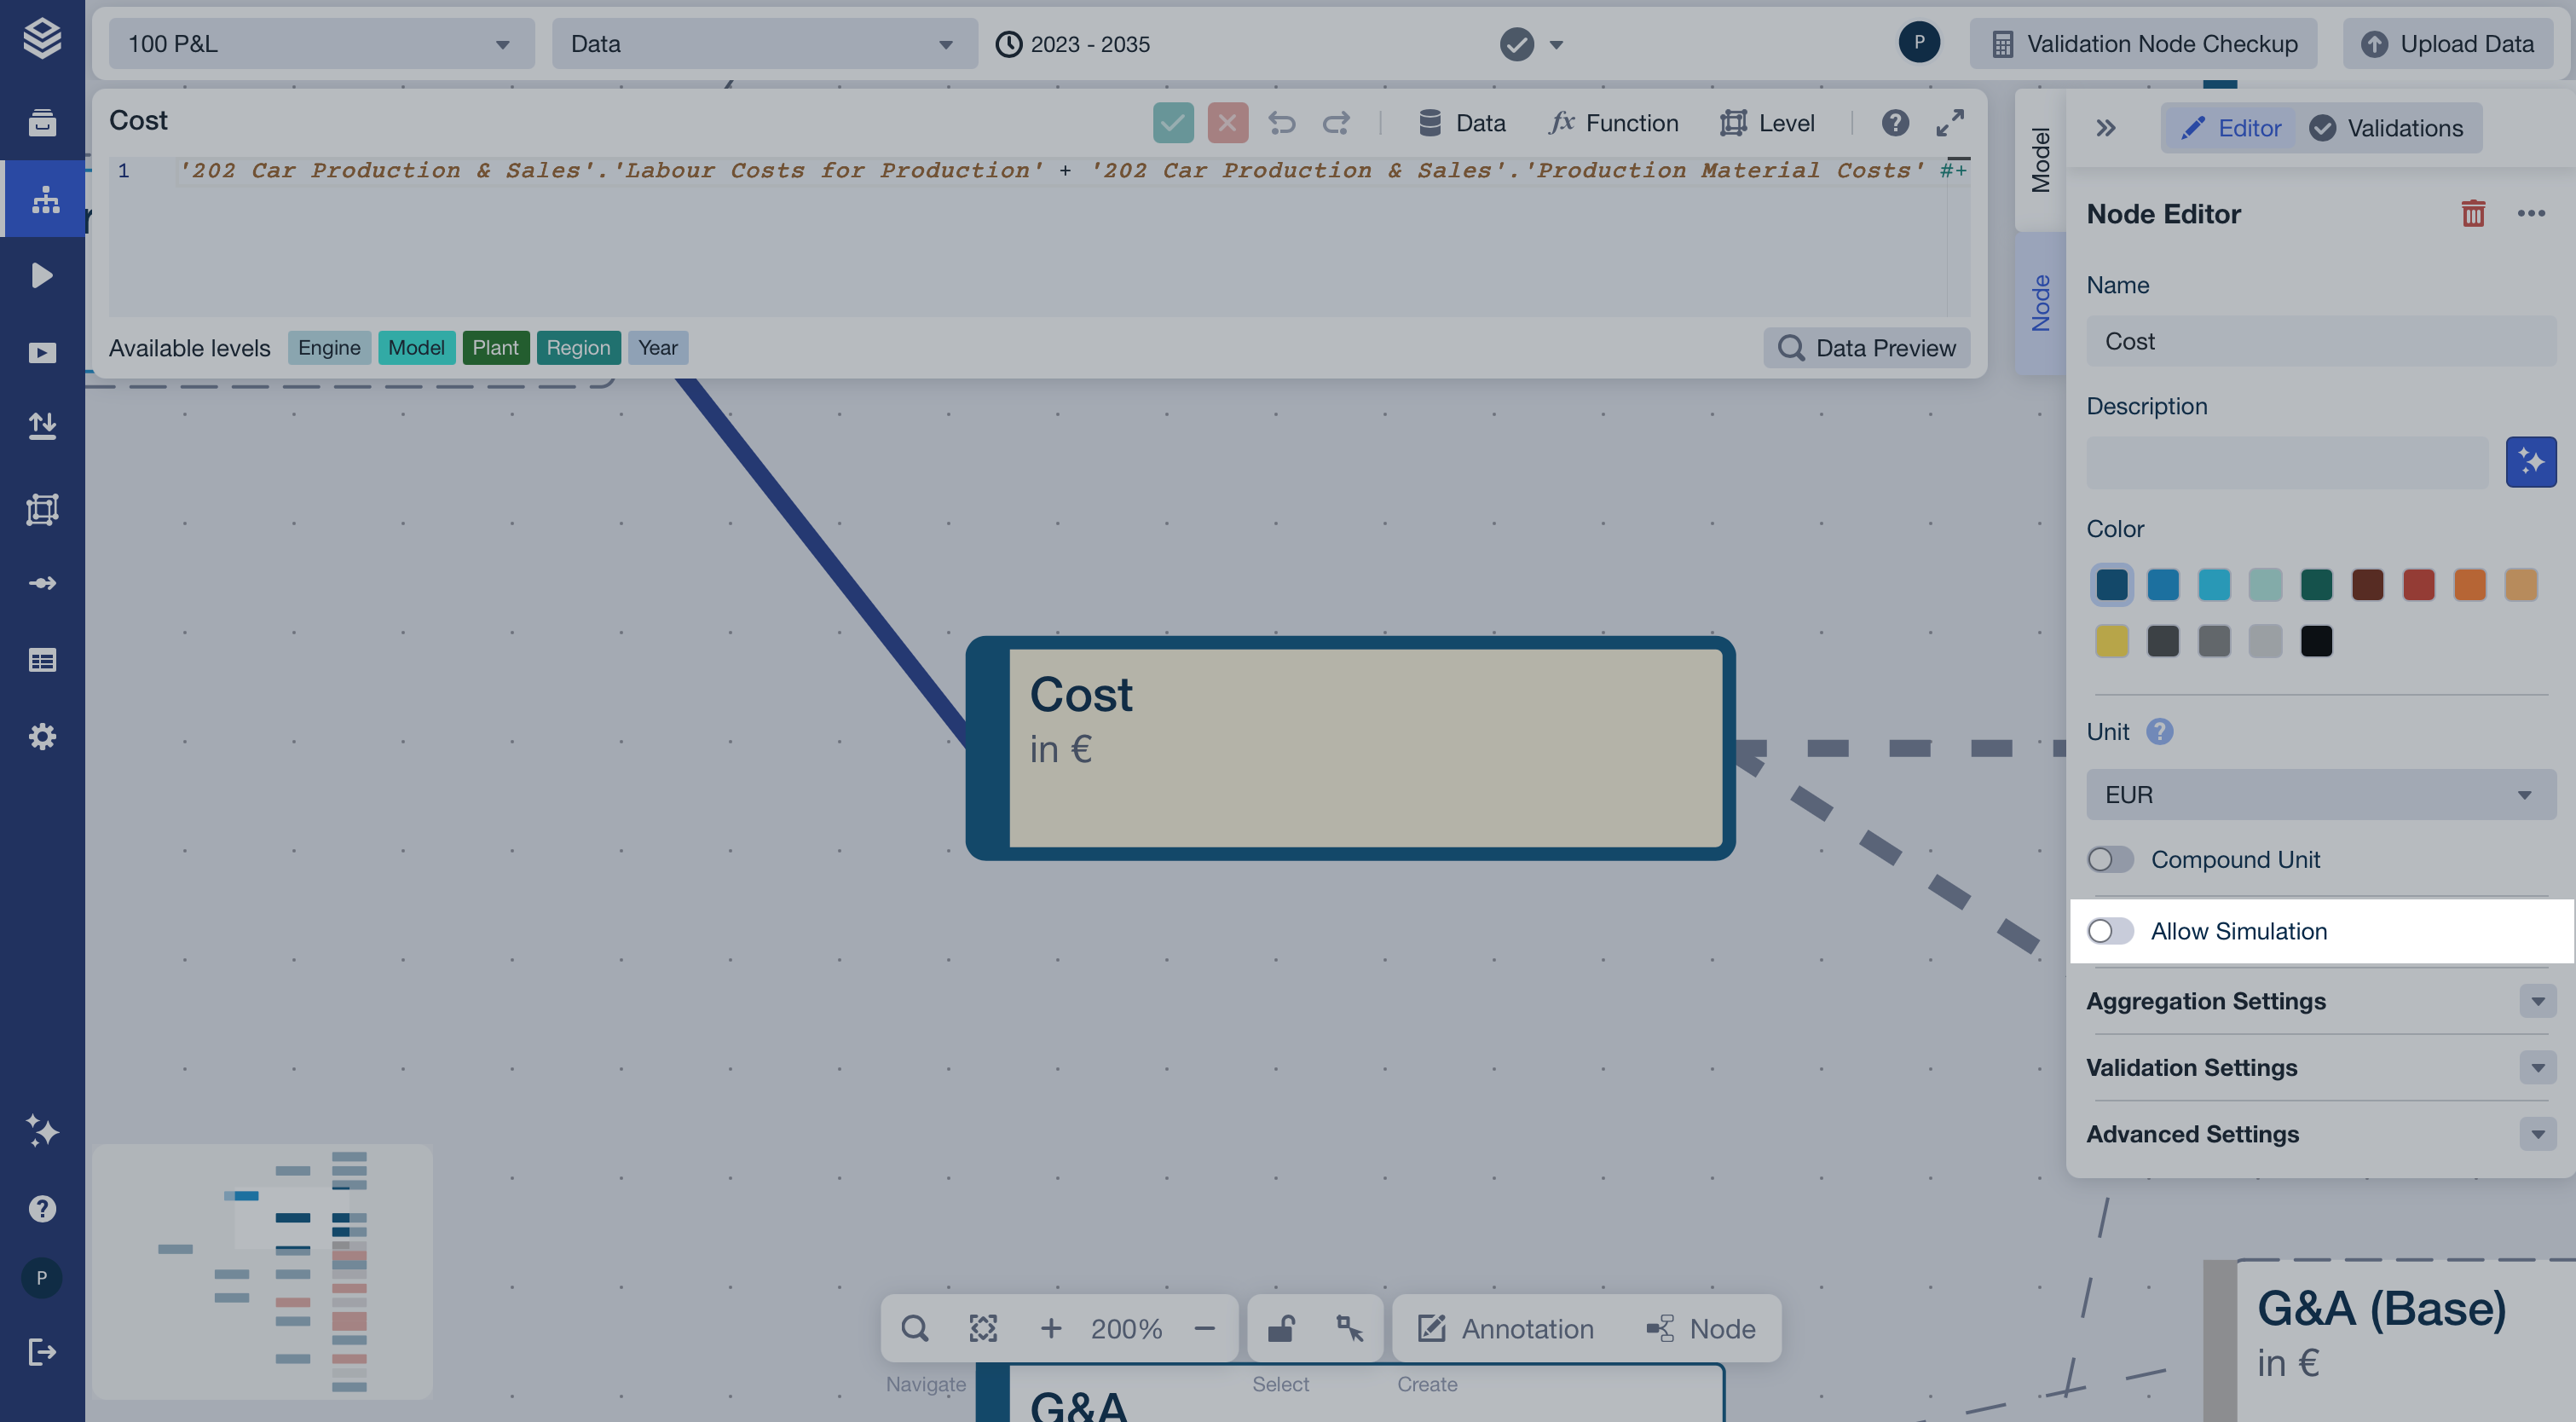The width and height of the screenshot is (2576, 1422).
Task: Zoom in with plus button
Action: (x=1050, y=1328)
